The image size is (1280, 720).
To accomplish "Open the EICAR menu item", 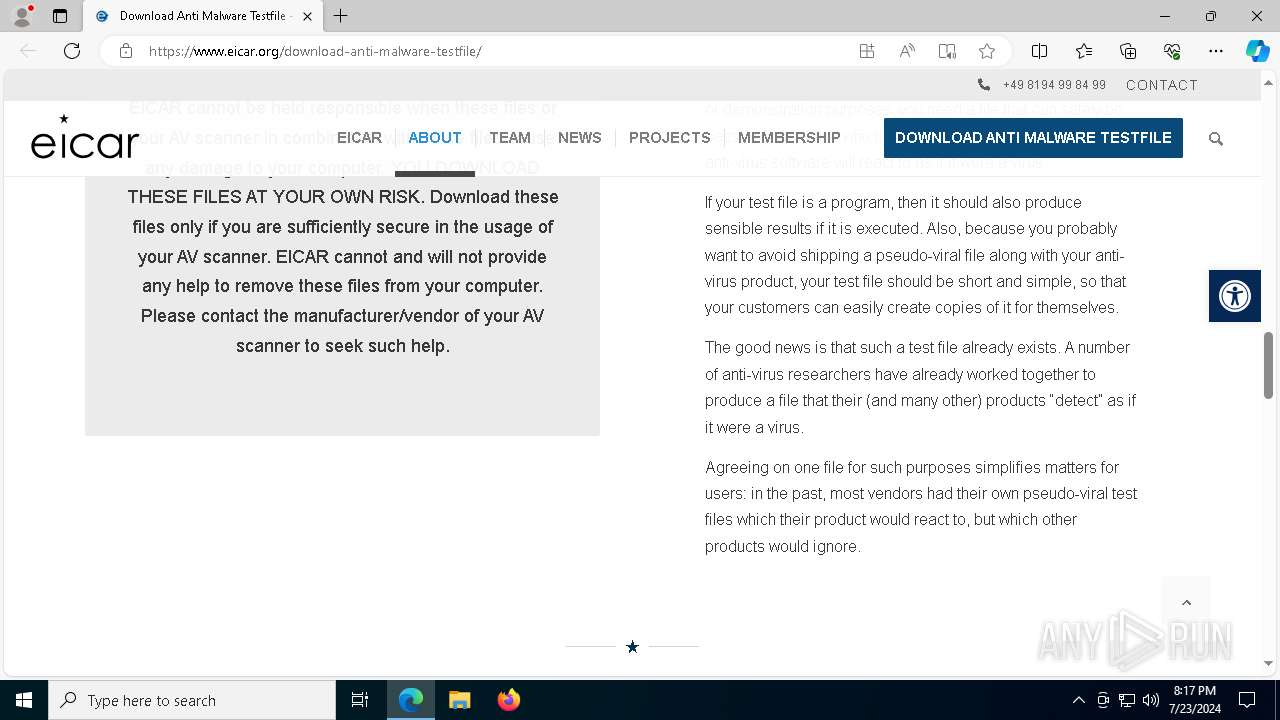I will 359,138.
